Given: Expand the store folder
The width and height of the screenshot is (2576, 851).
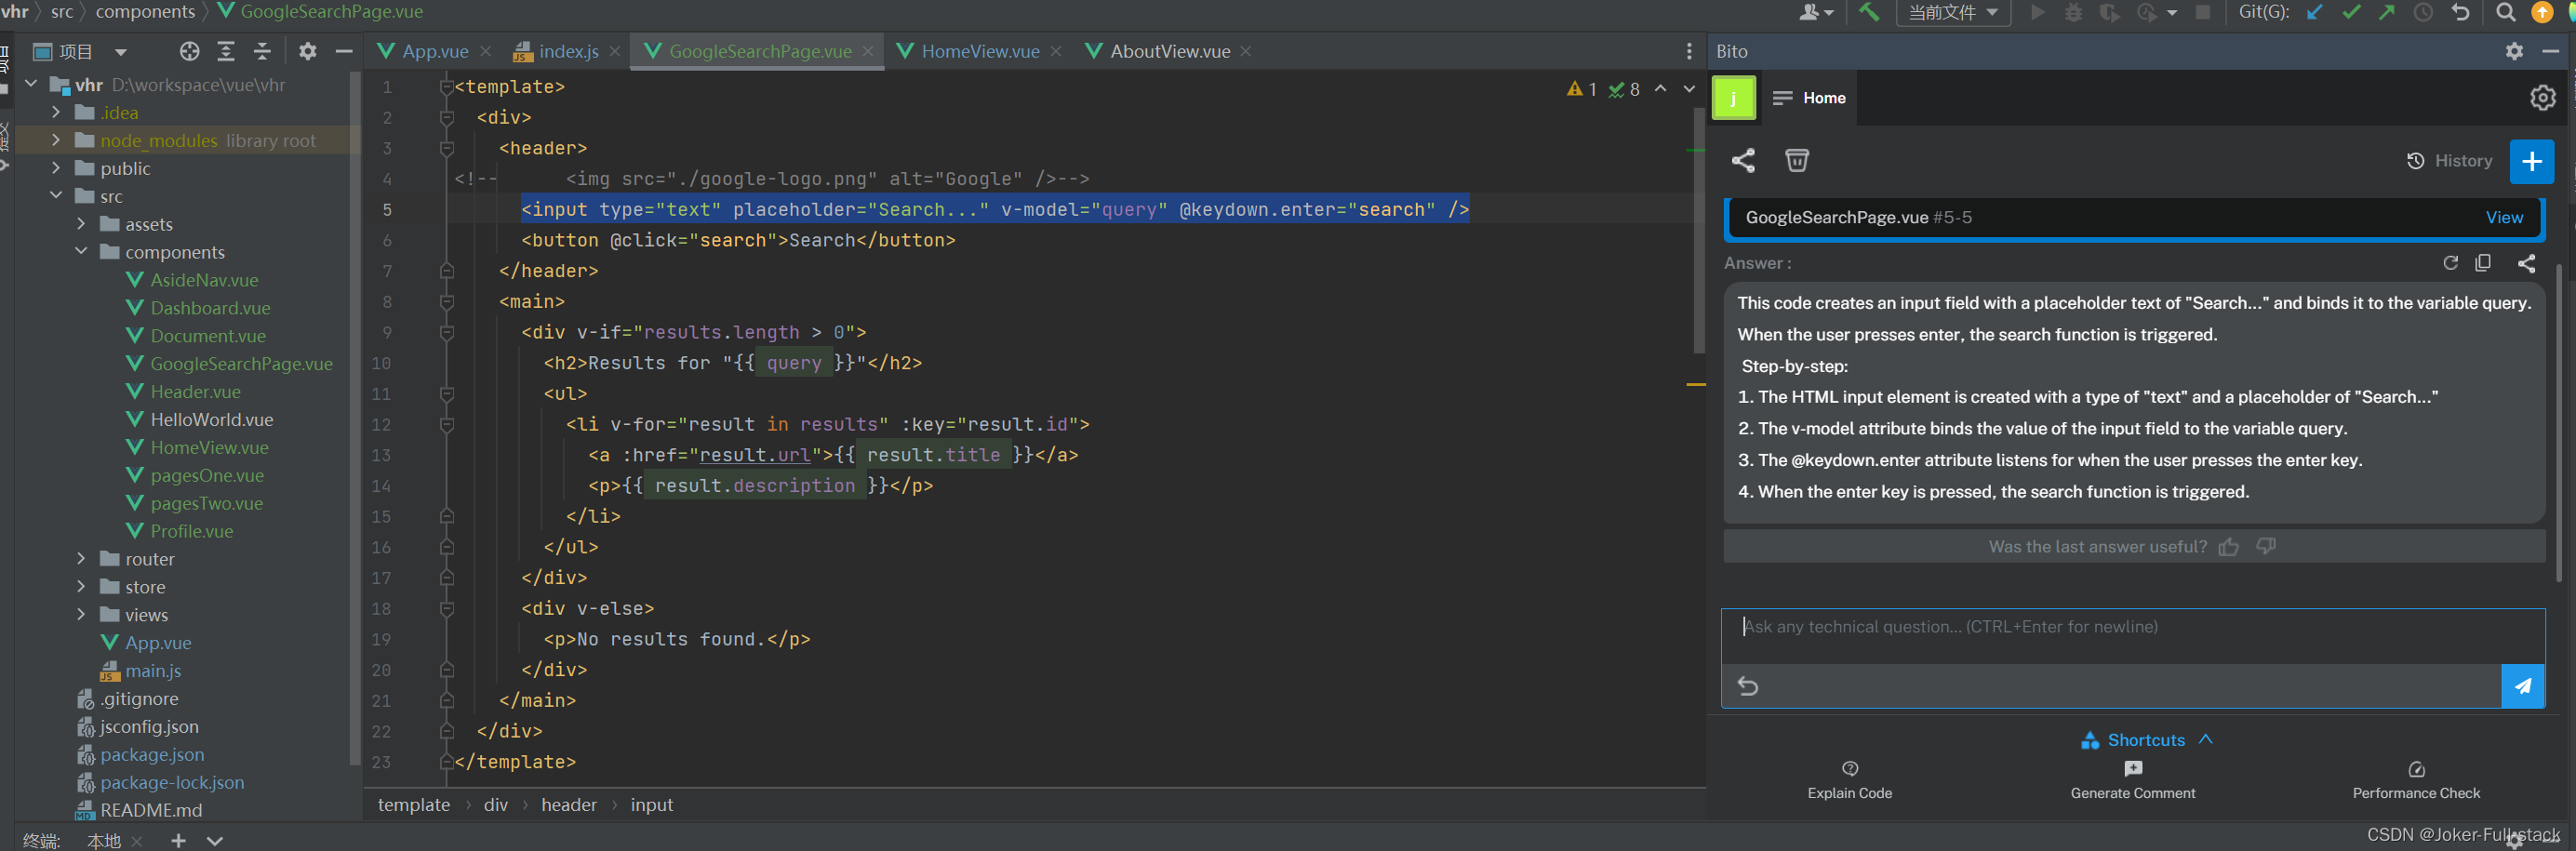Looking at the screenshot, I should (x=81, y=586).
